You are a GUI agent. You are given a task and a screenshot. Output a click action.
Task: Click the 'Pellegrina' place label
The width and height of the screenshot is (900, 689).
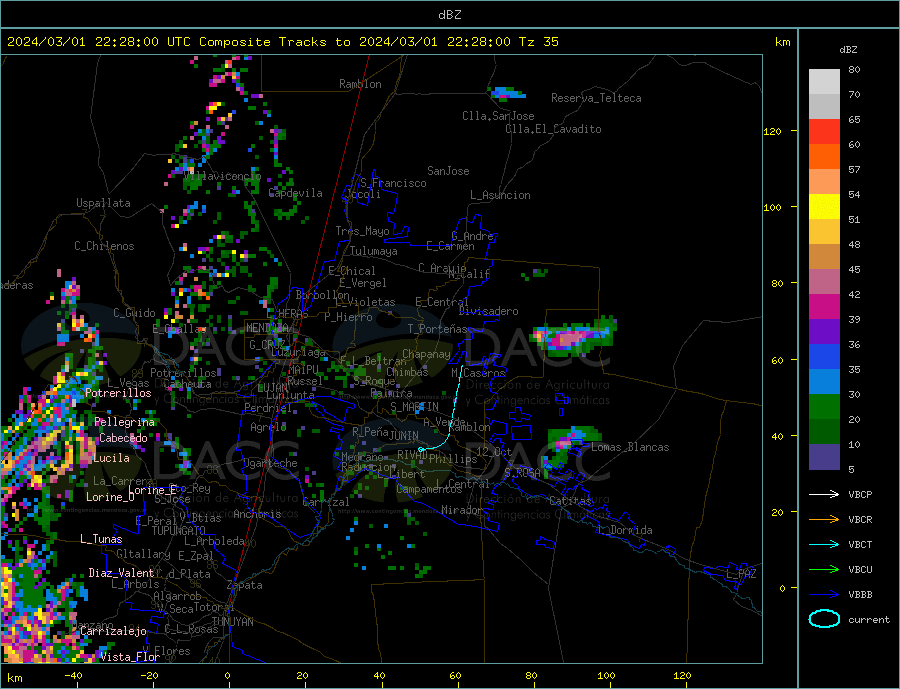coord(125,422)
